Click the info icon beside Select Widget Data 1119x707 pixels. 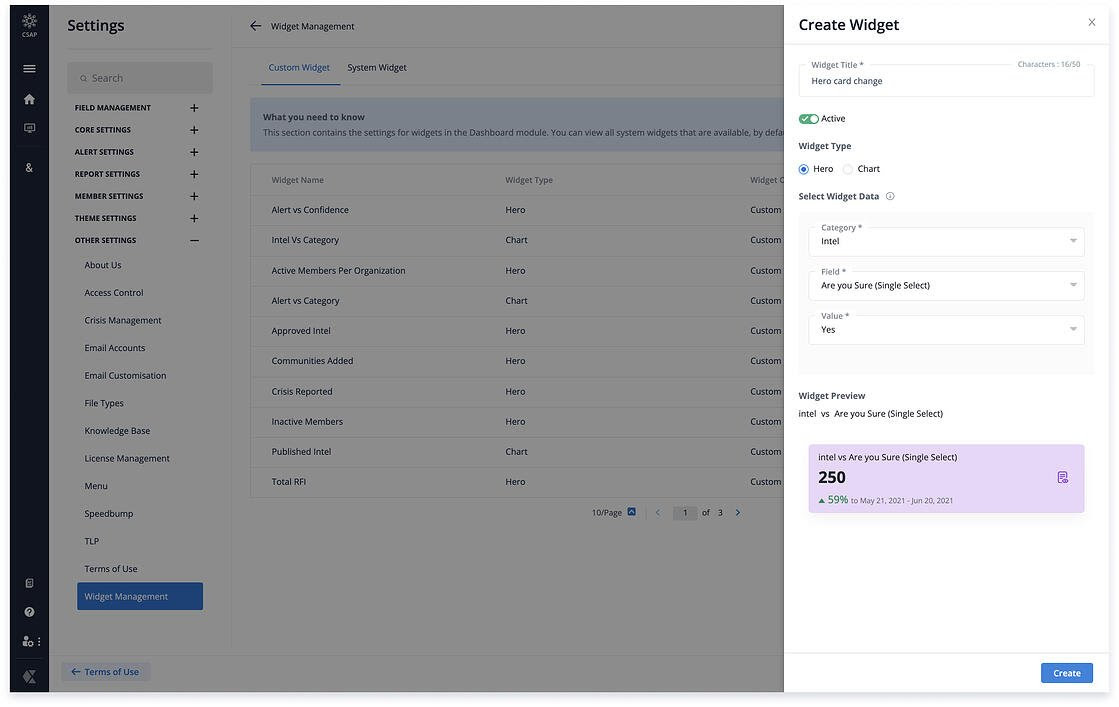point(890,197)
